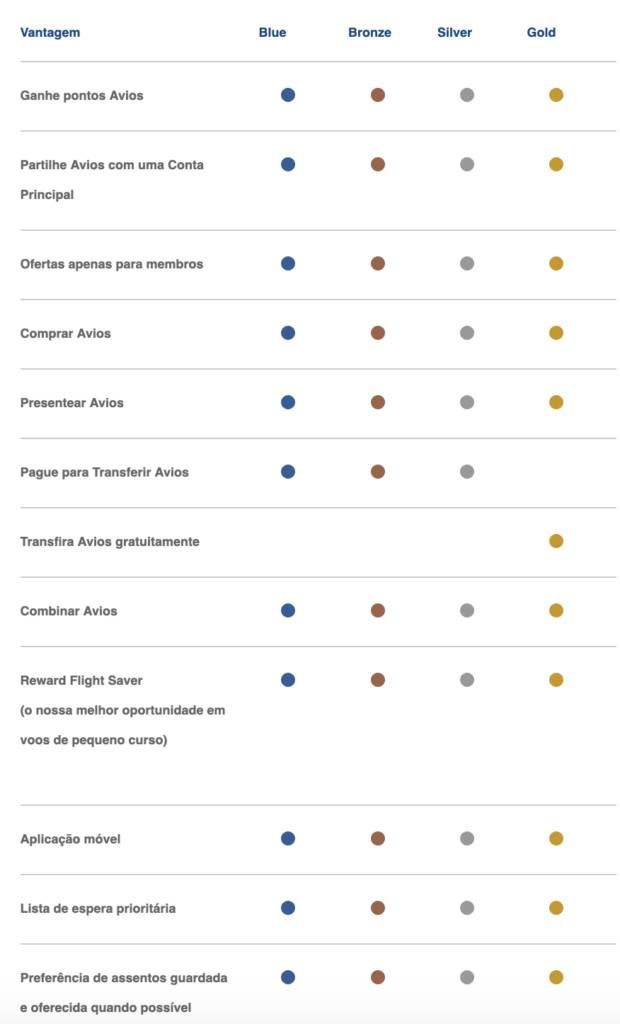Click the Transfira Avios gratuitamente row label
The width and height of the screenshot is (620, 1024).
110,542
